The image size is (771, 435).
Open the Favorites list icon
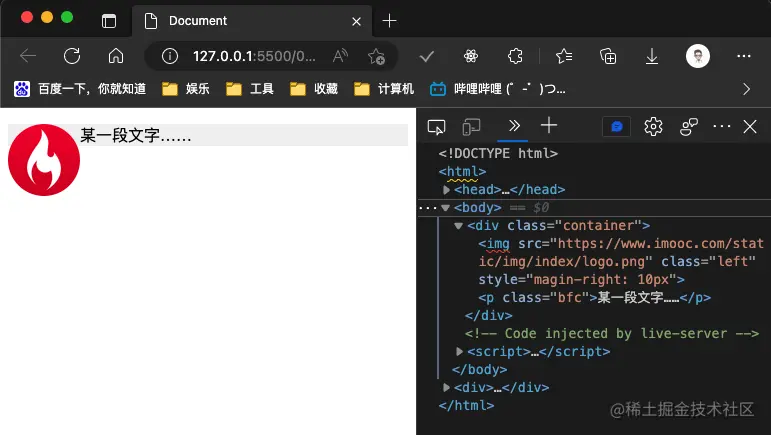(x=563, y=57)
